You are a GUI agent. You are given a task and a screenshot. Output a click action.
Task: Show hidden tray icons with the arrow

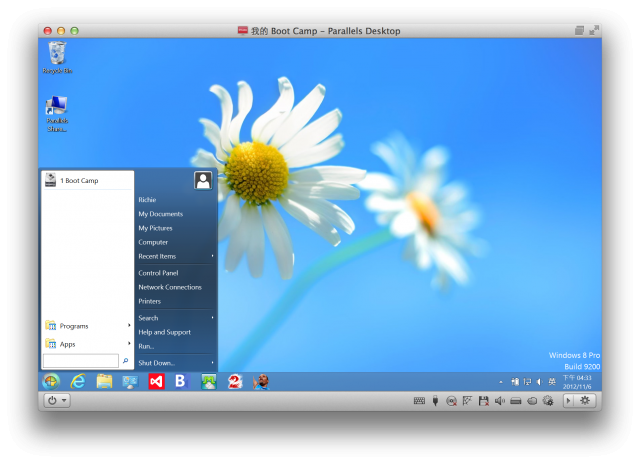pyautogui.click(x=501, y=382)
